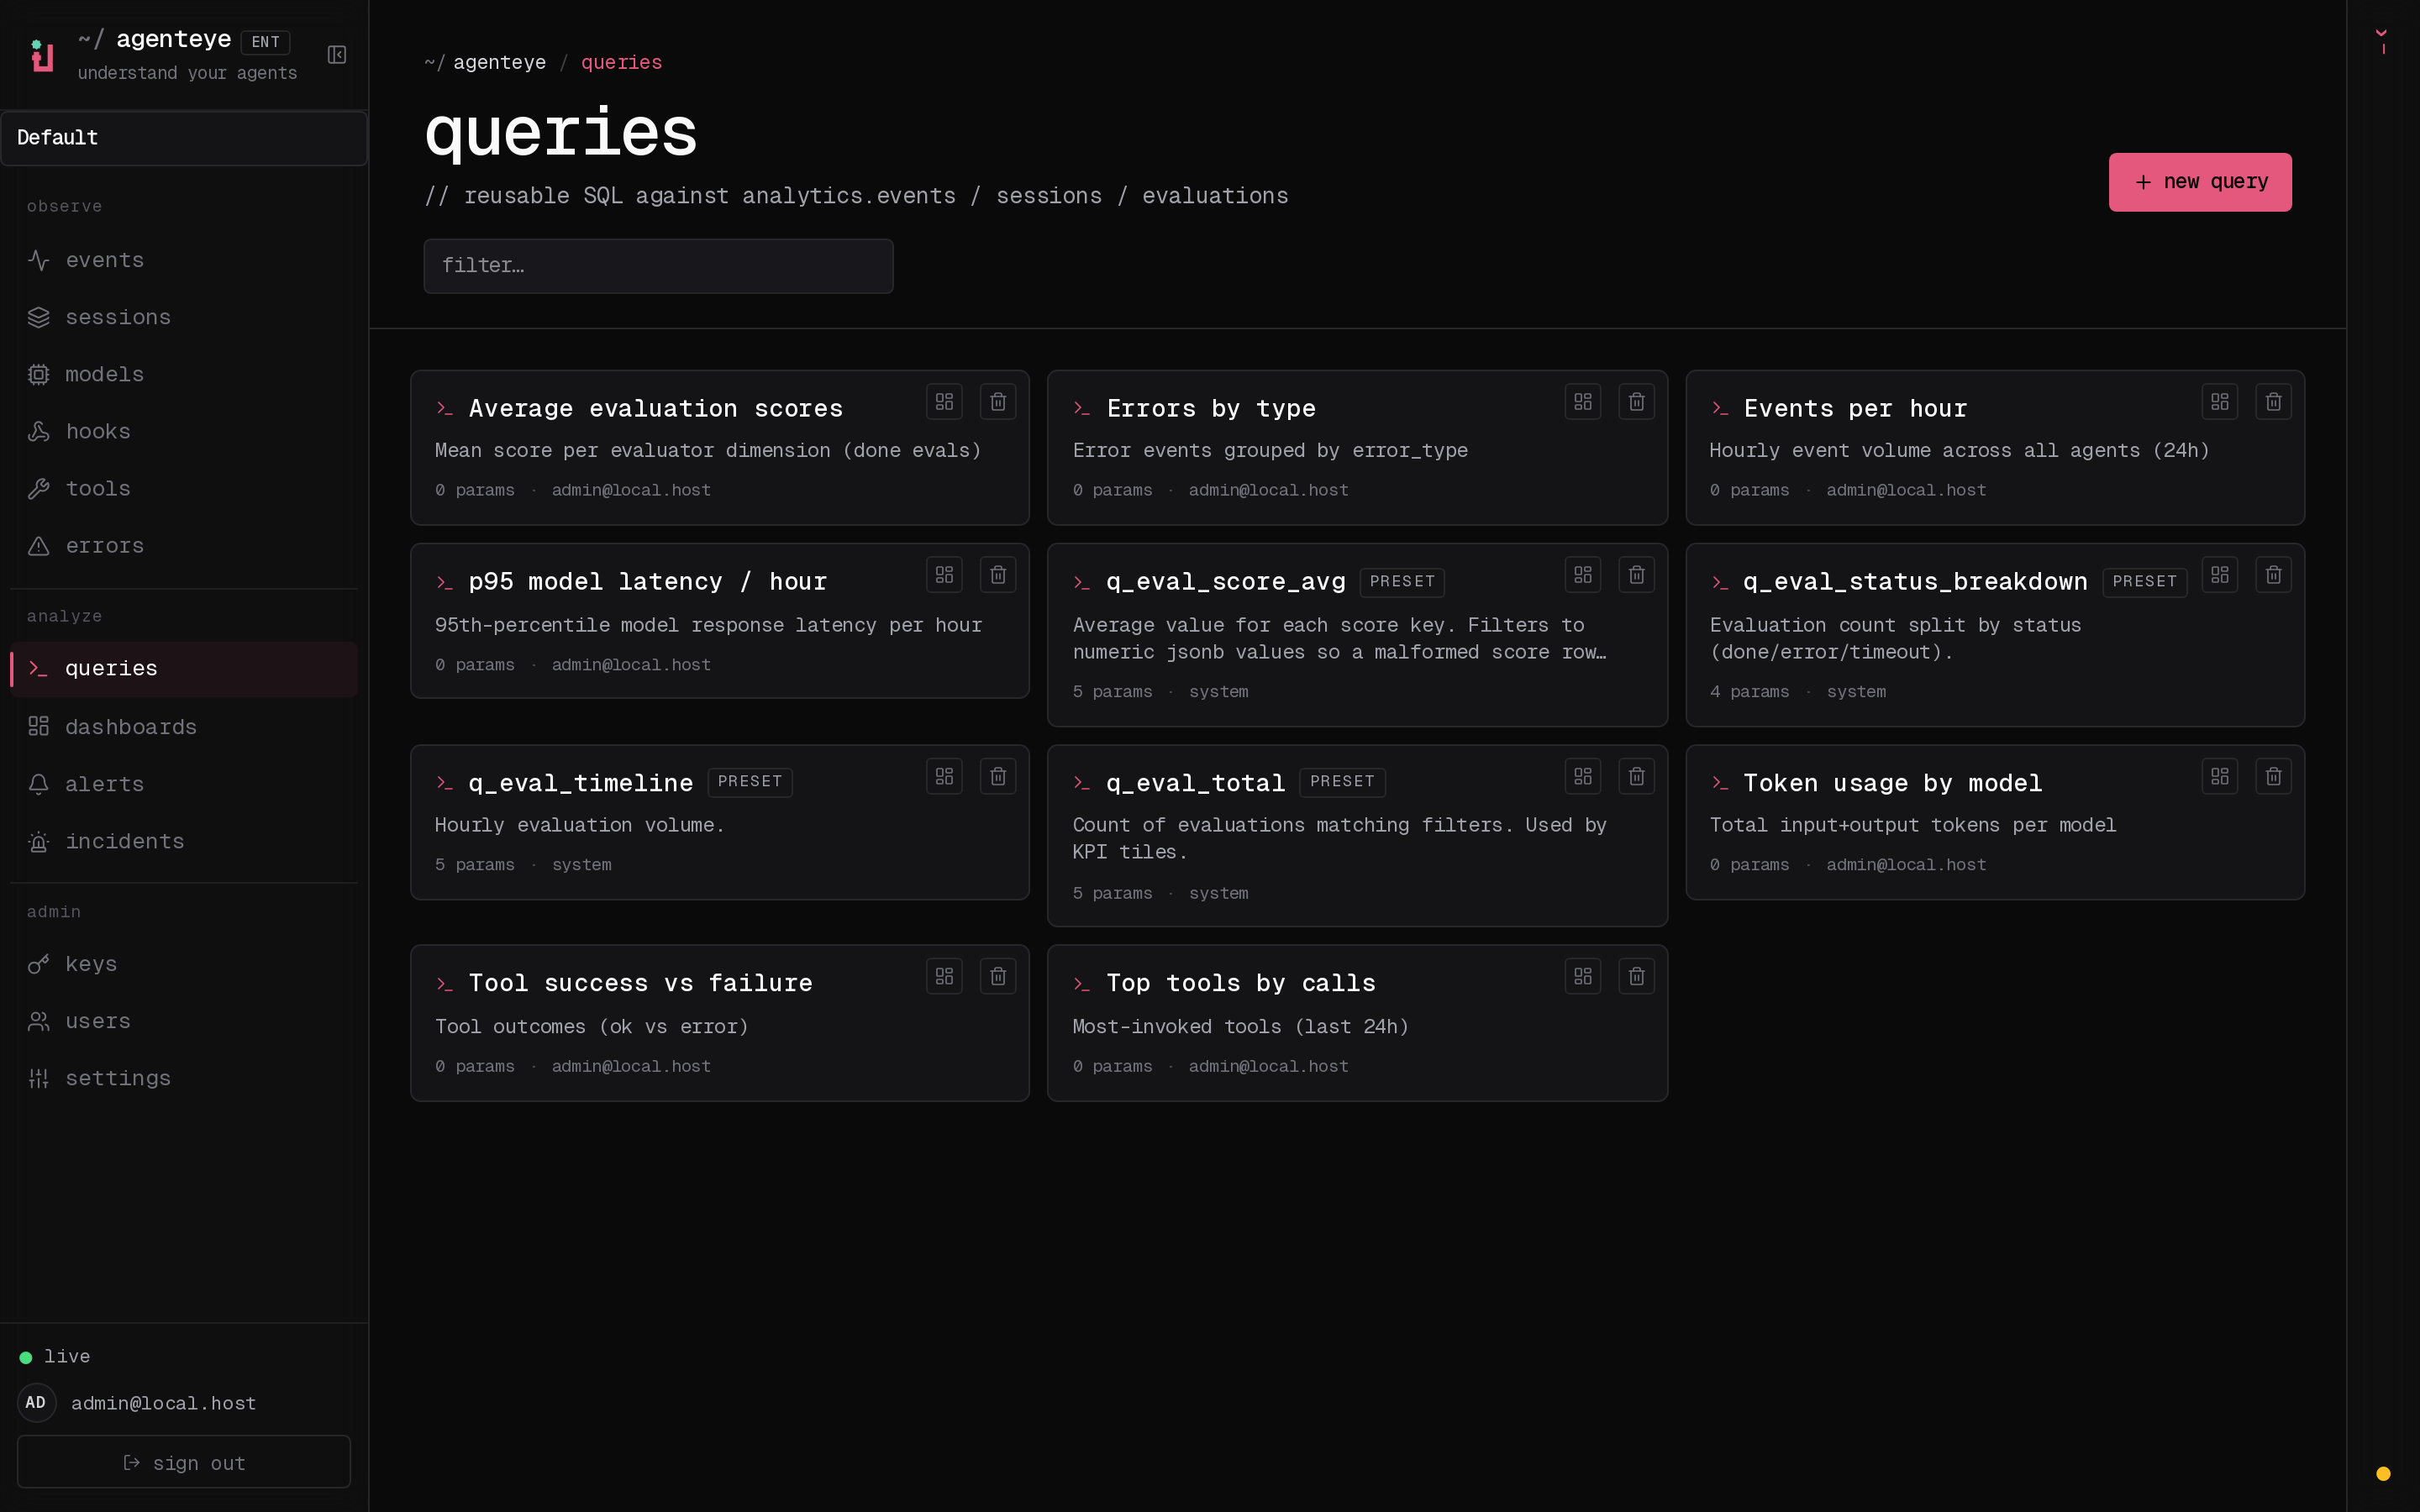The width and height of the screenshot is (2420, 1512).
Task: Add Token usage by model to dashboard
Action: [x=2219, y=776]
